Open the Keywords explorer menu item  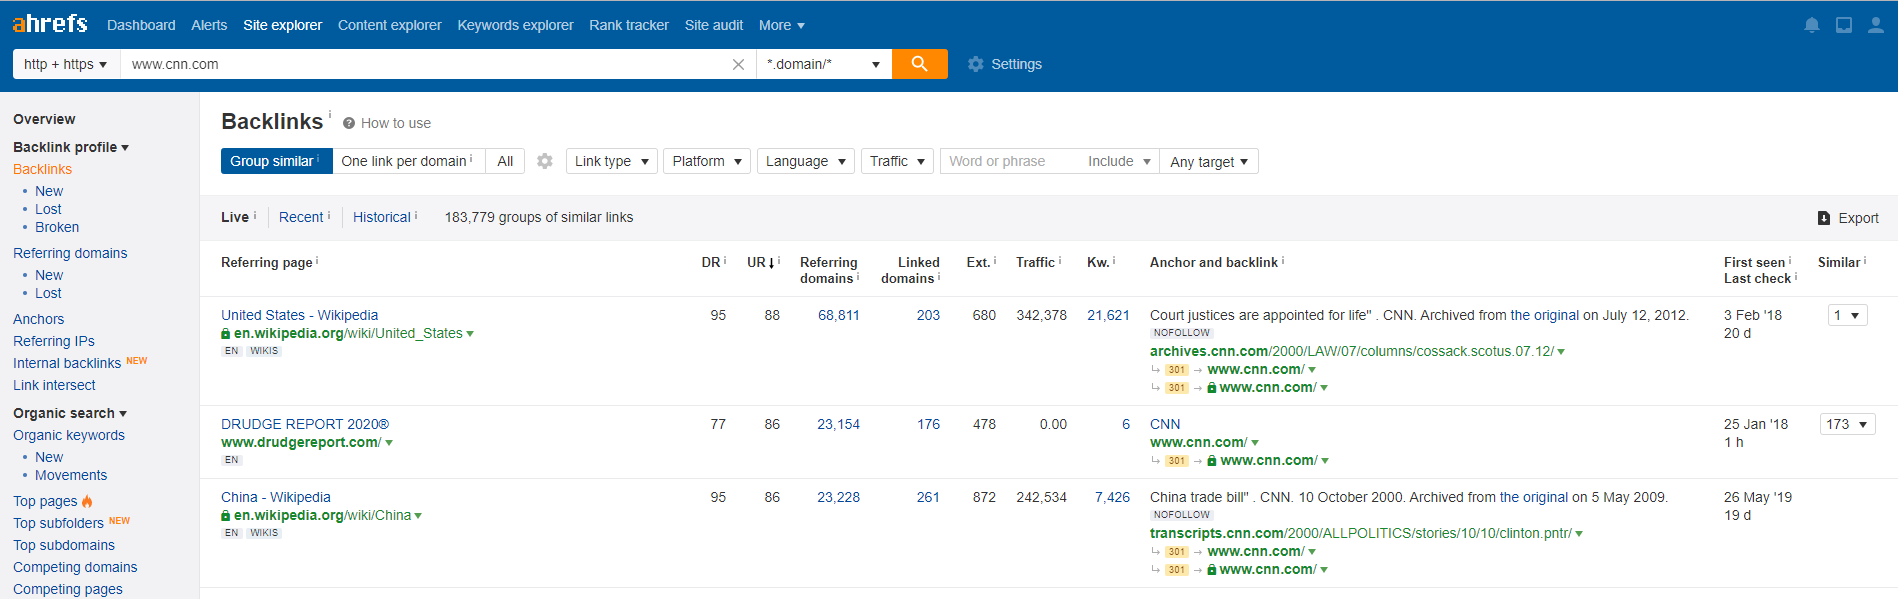[x=515, y=25]
